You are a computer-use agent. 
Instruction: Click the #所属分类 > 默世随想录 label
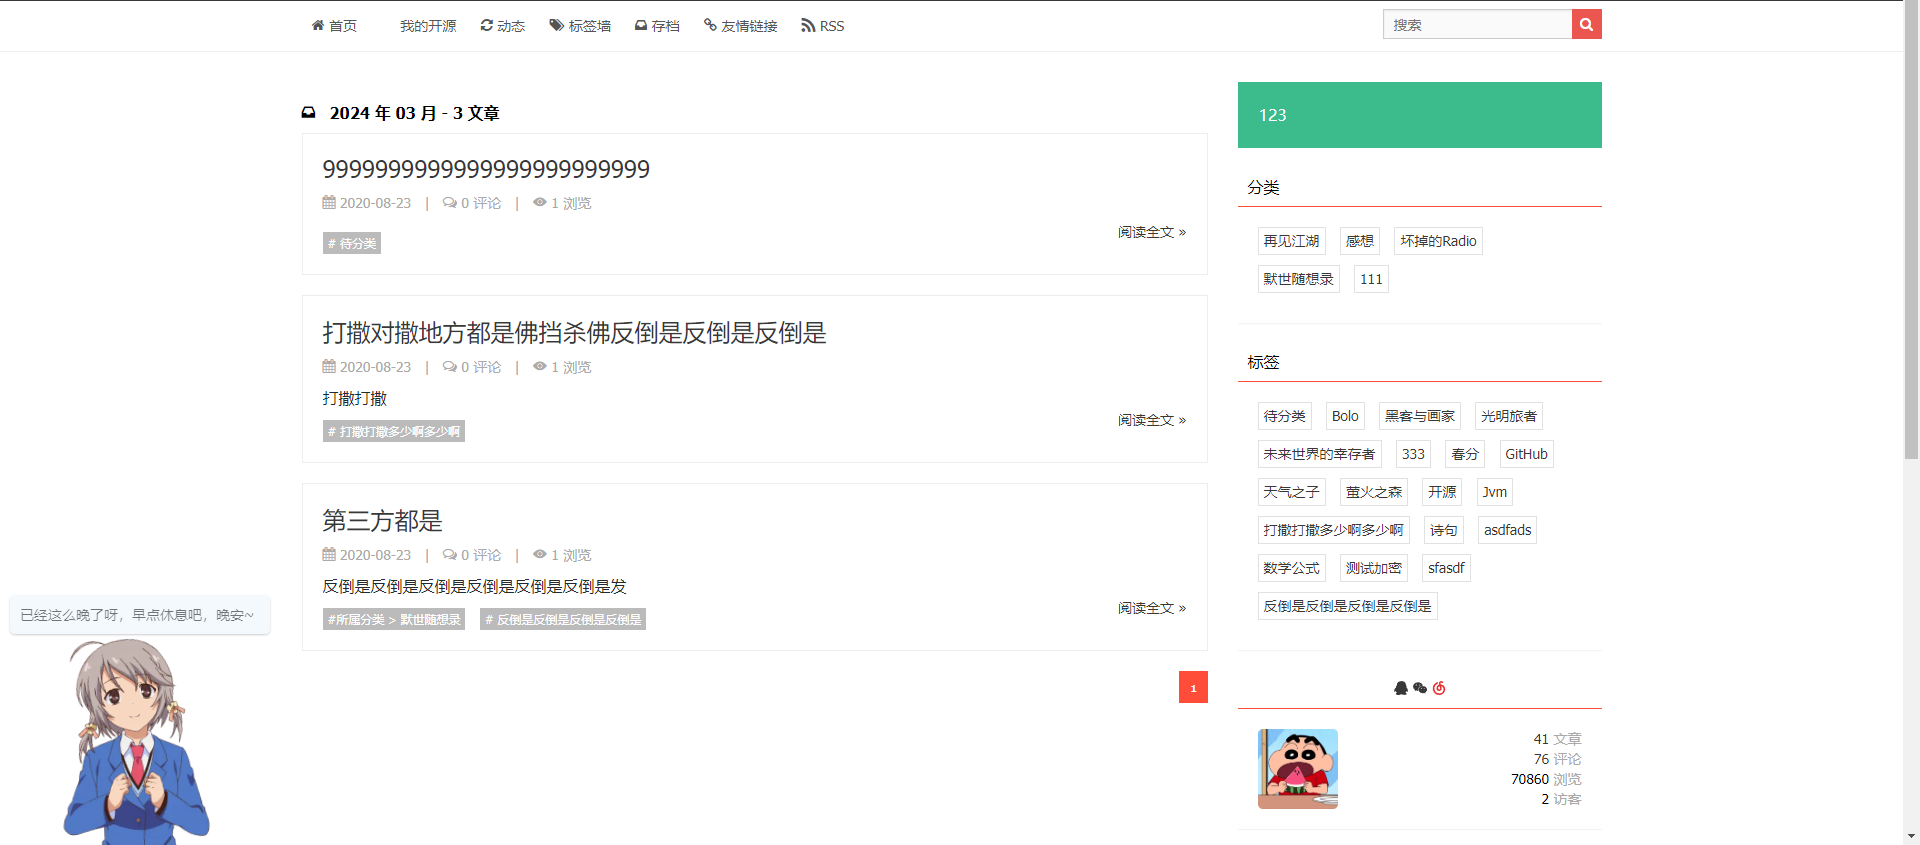(394, 619)
